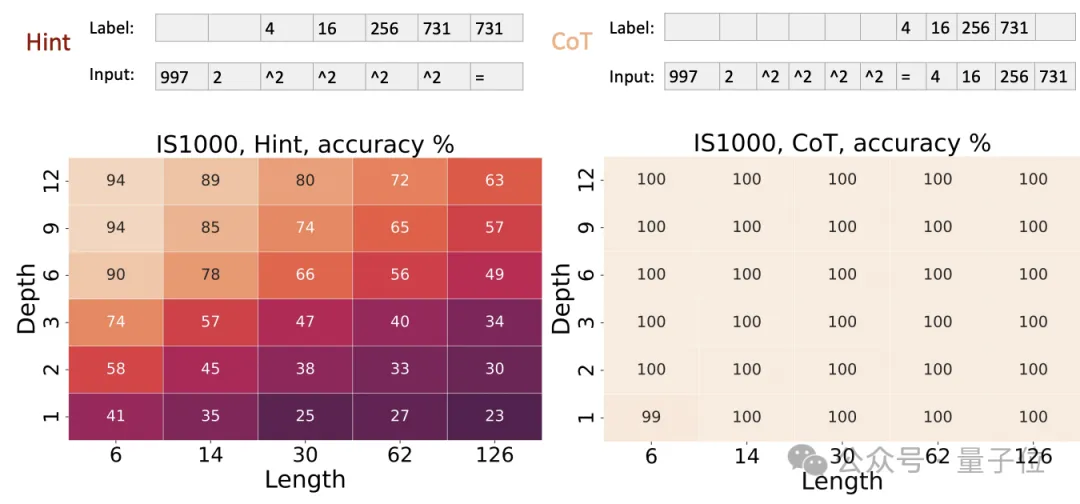
Task: Click the 731 cell in CoT Label row
Action: point(1014,28)
